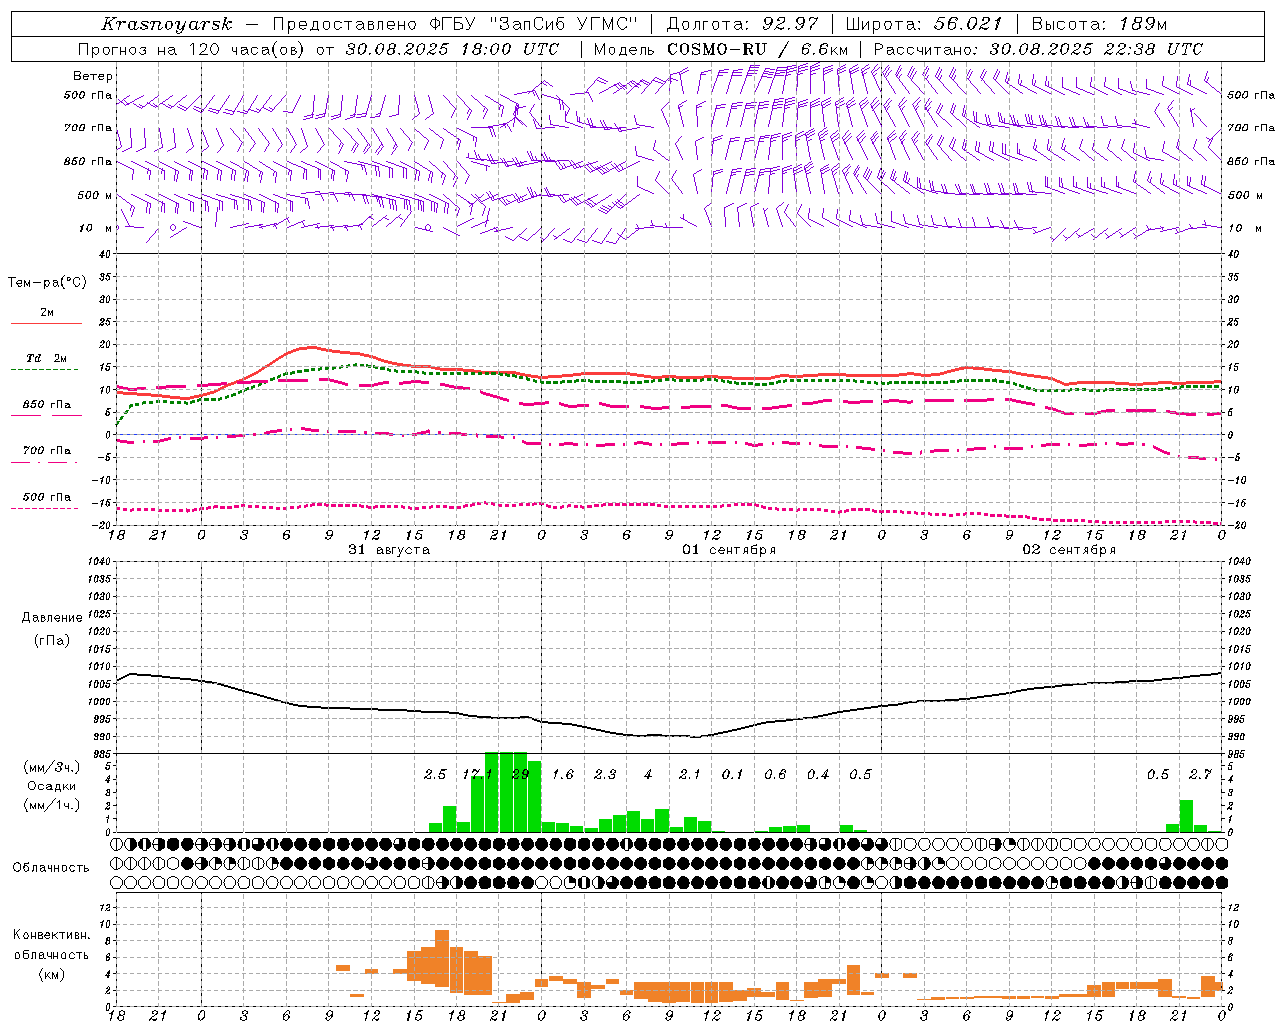Click the '(мм/3ч.)' precipitation unit label
Screen dimensions: 1280x1024
51,768
